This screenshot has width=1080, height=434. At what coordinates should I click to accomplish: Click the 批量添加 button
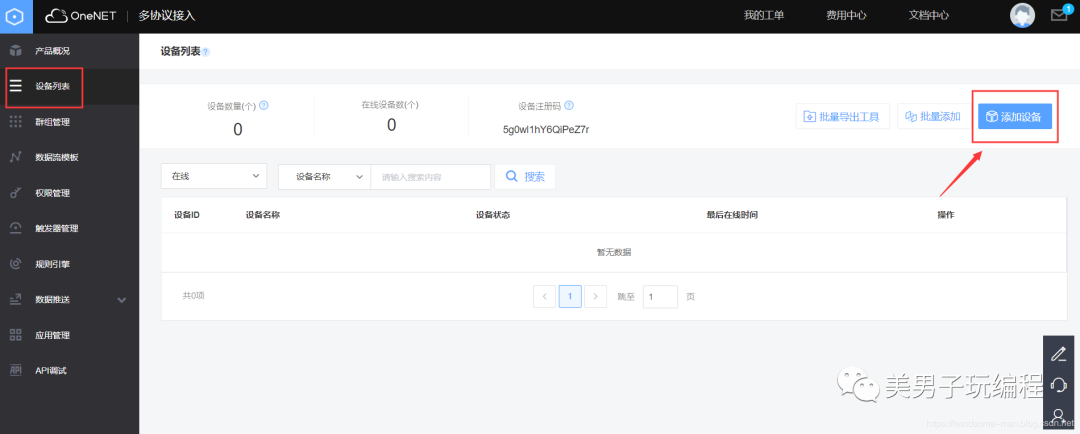(x=933, y=116)
